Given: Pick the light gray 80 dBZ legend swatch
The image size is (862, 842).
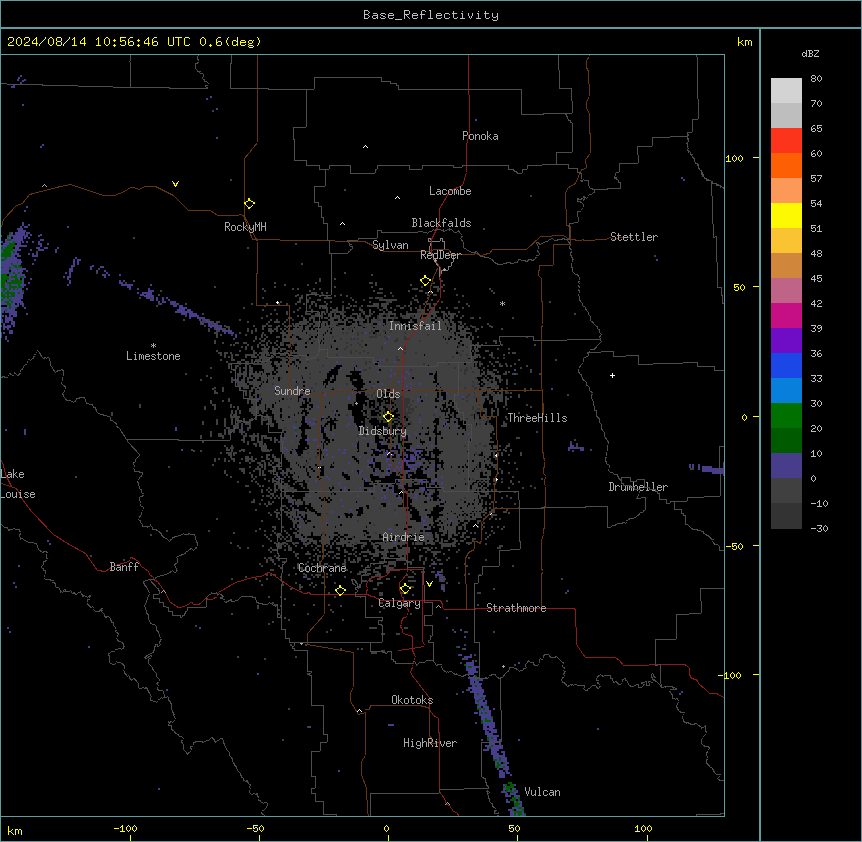Looking at the screenshot, I should [x=786, y=91].
